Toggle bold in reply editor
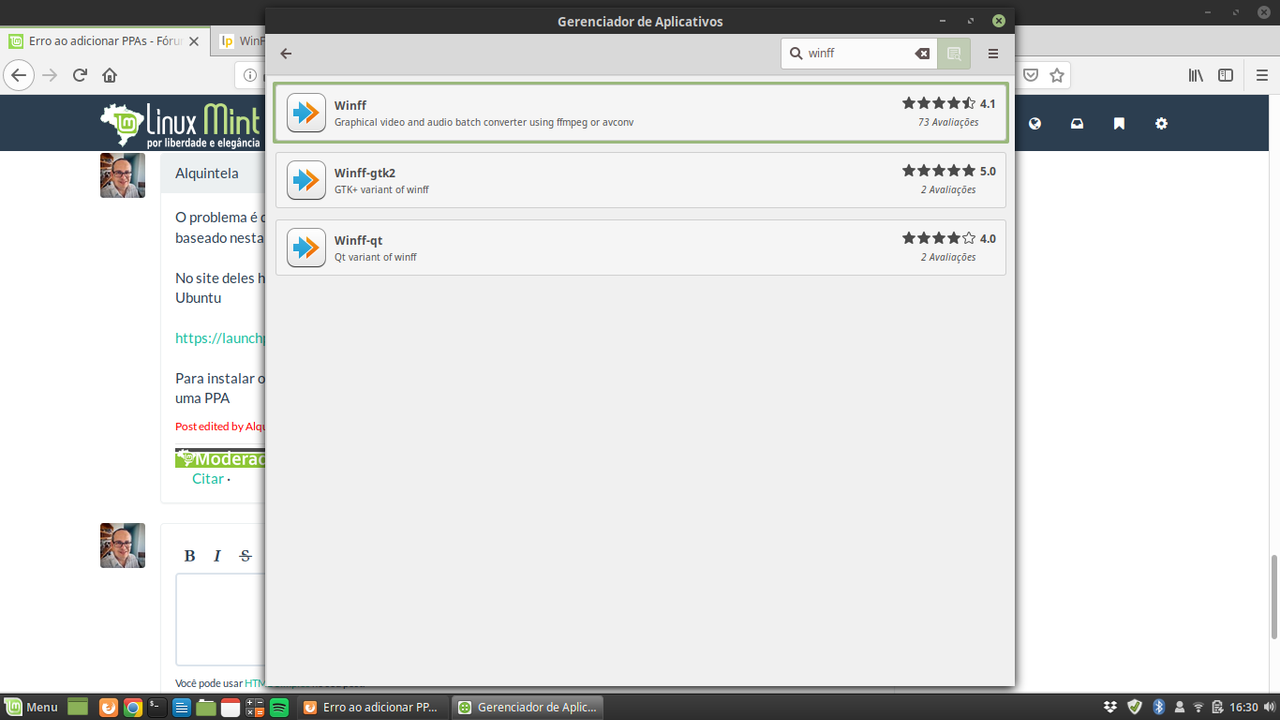 click(x=190, y=556)
